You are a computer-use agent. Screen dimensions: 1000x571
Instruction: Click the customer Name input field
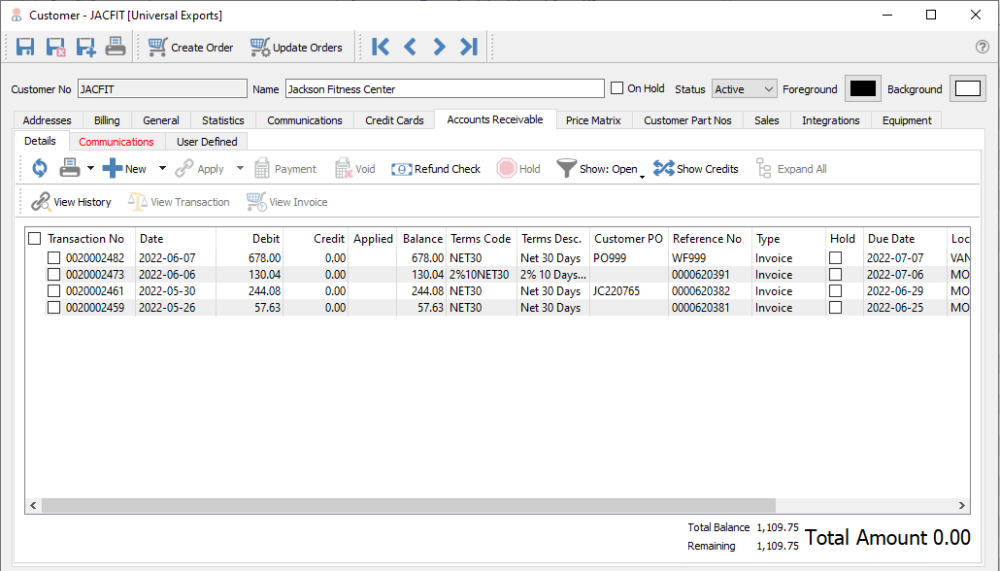444,89
